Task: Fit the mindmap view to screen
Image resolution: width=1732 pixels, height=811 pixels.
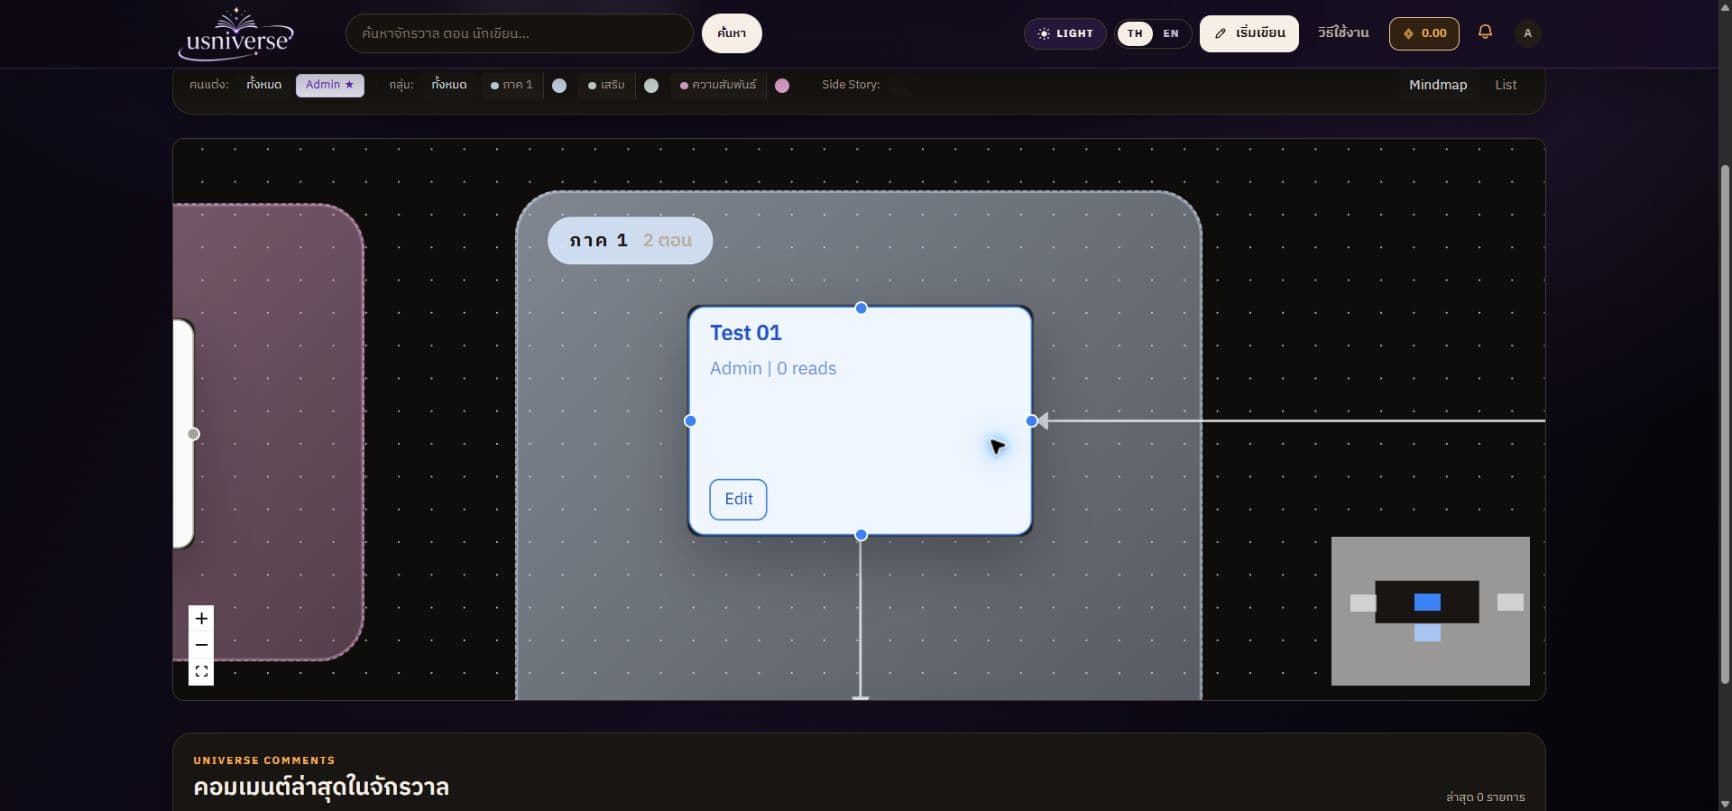Action: coord(201,672)
